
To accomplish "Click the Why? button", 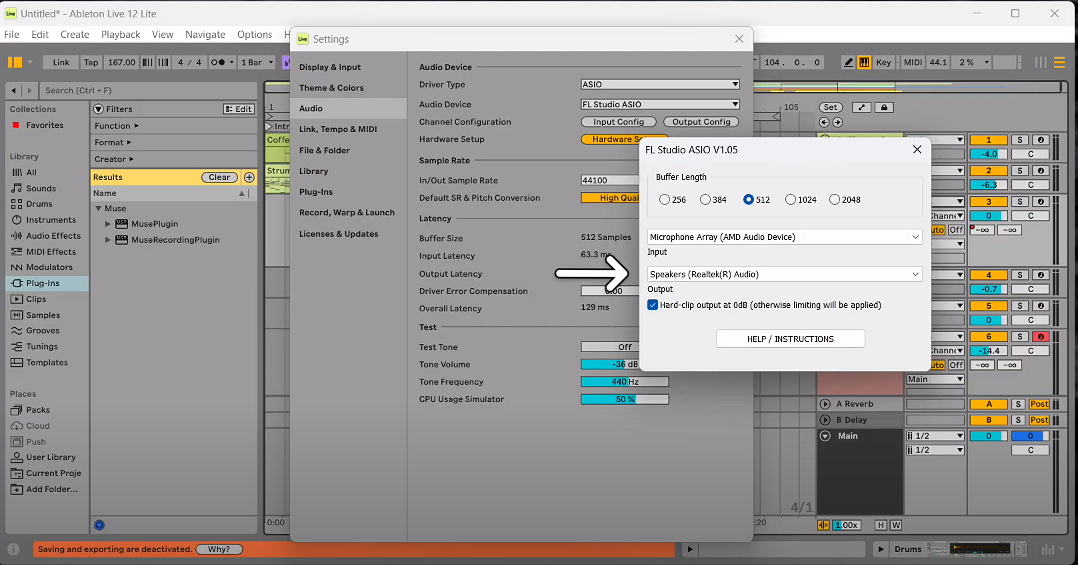I will click(x=219, y=549).
